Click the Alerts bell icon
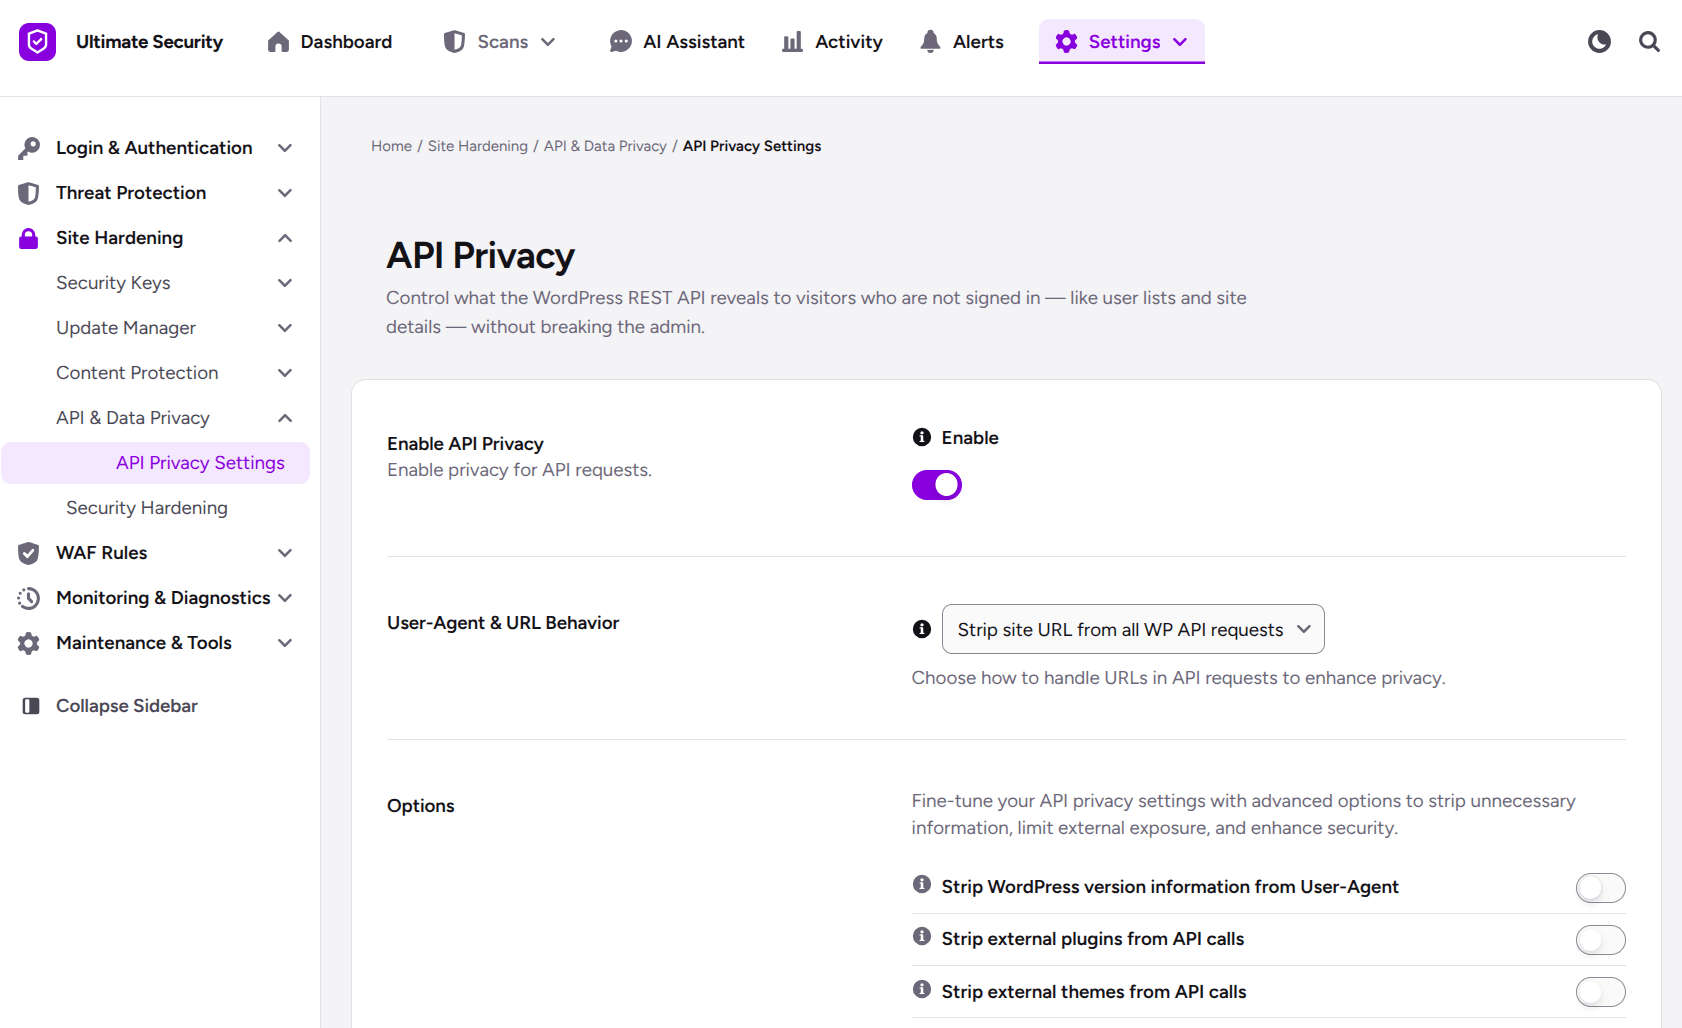The width and height of the screenshot is (1682, 1028). click(930, 42)
